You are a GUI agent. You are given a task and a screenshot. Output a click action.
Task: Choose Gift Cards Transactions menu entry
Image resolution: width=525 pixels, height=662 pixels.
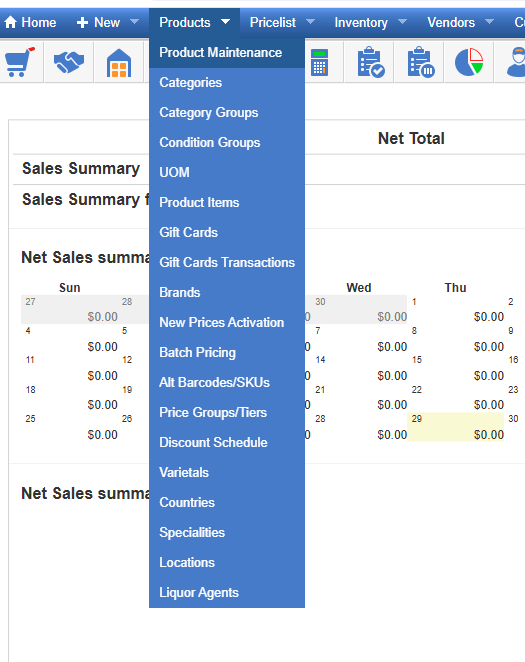click(x=227, y=263)
